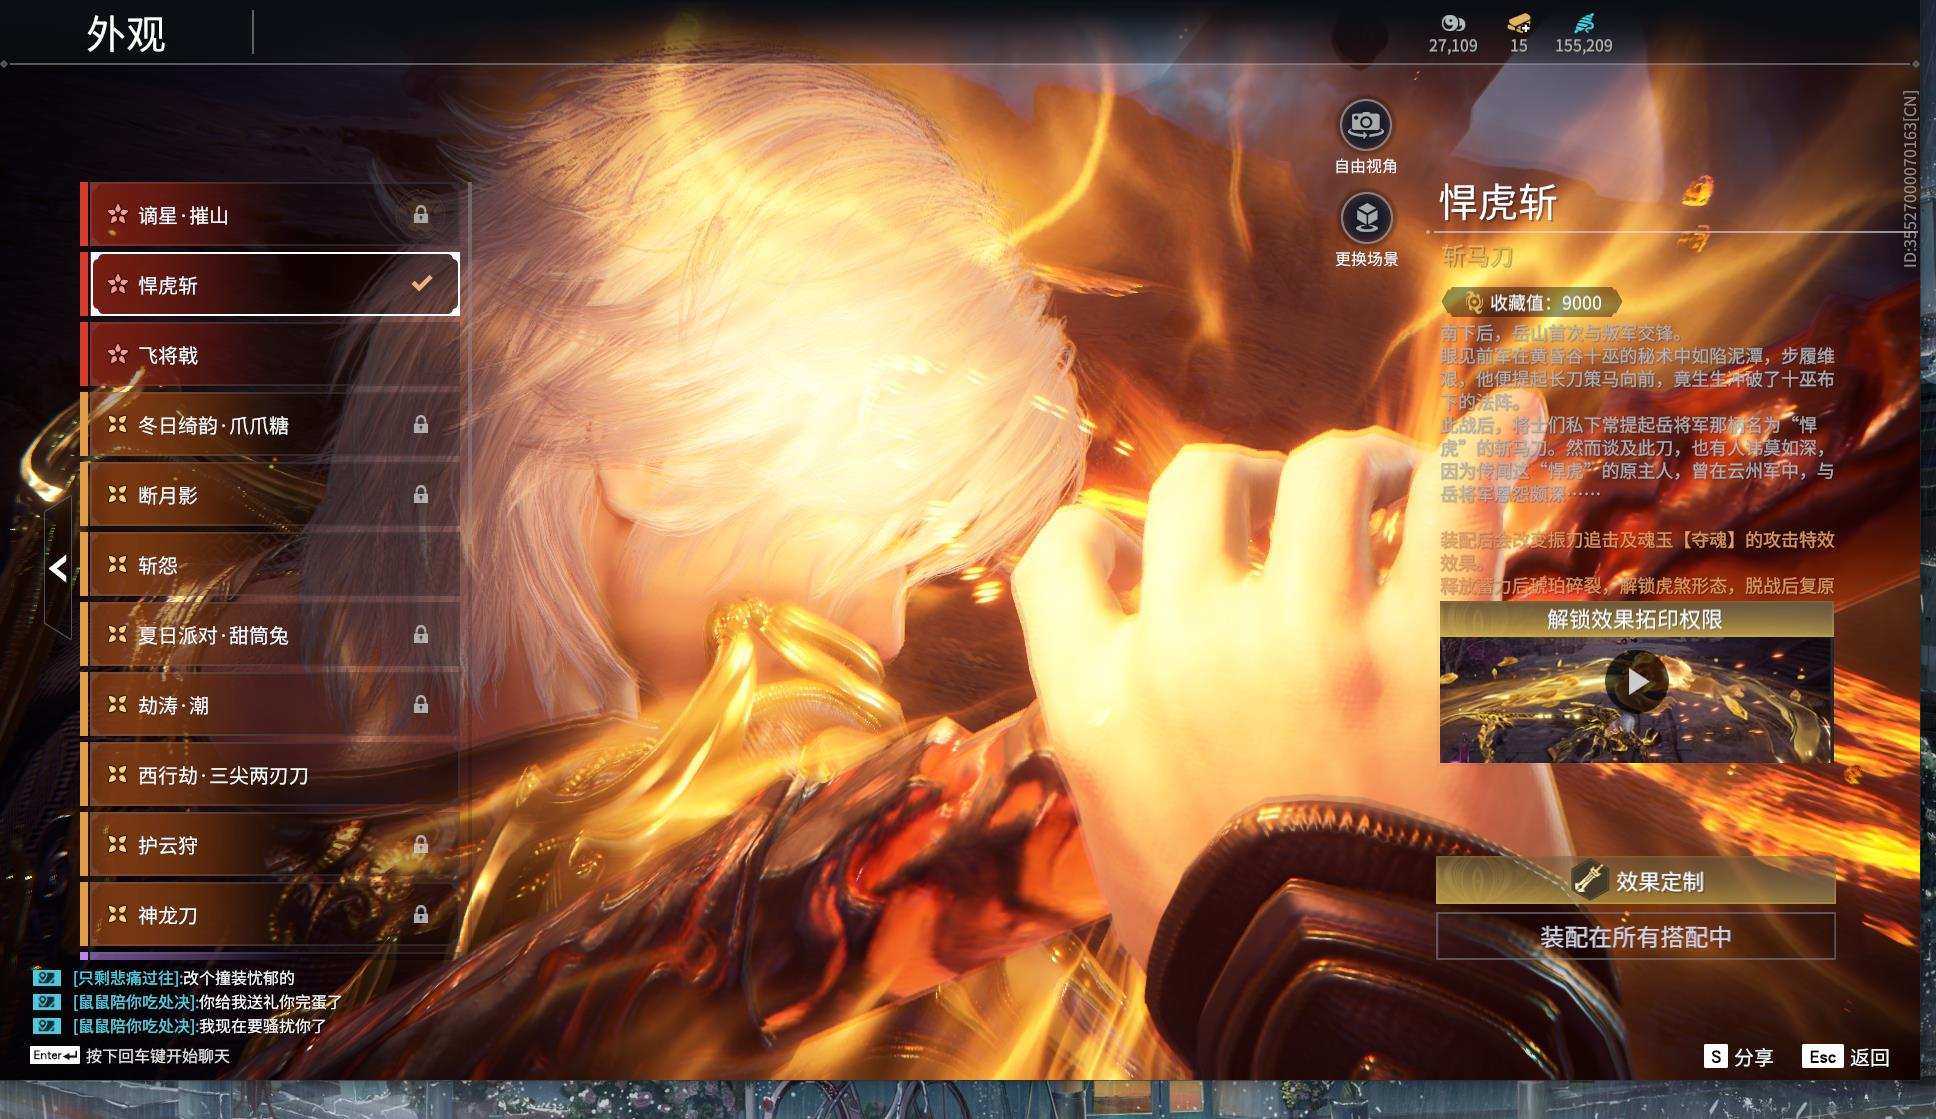Select the 神龙刀 weapon skin
The width and height of the screenshot is (1936, 1119).
tap(270, 915)
